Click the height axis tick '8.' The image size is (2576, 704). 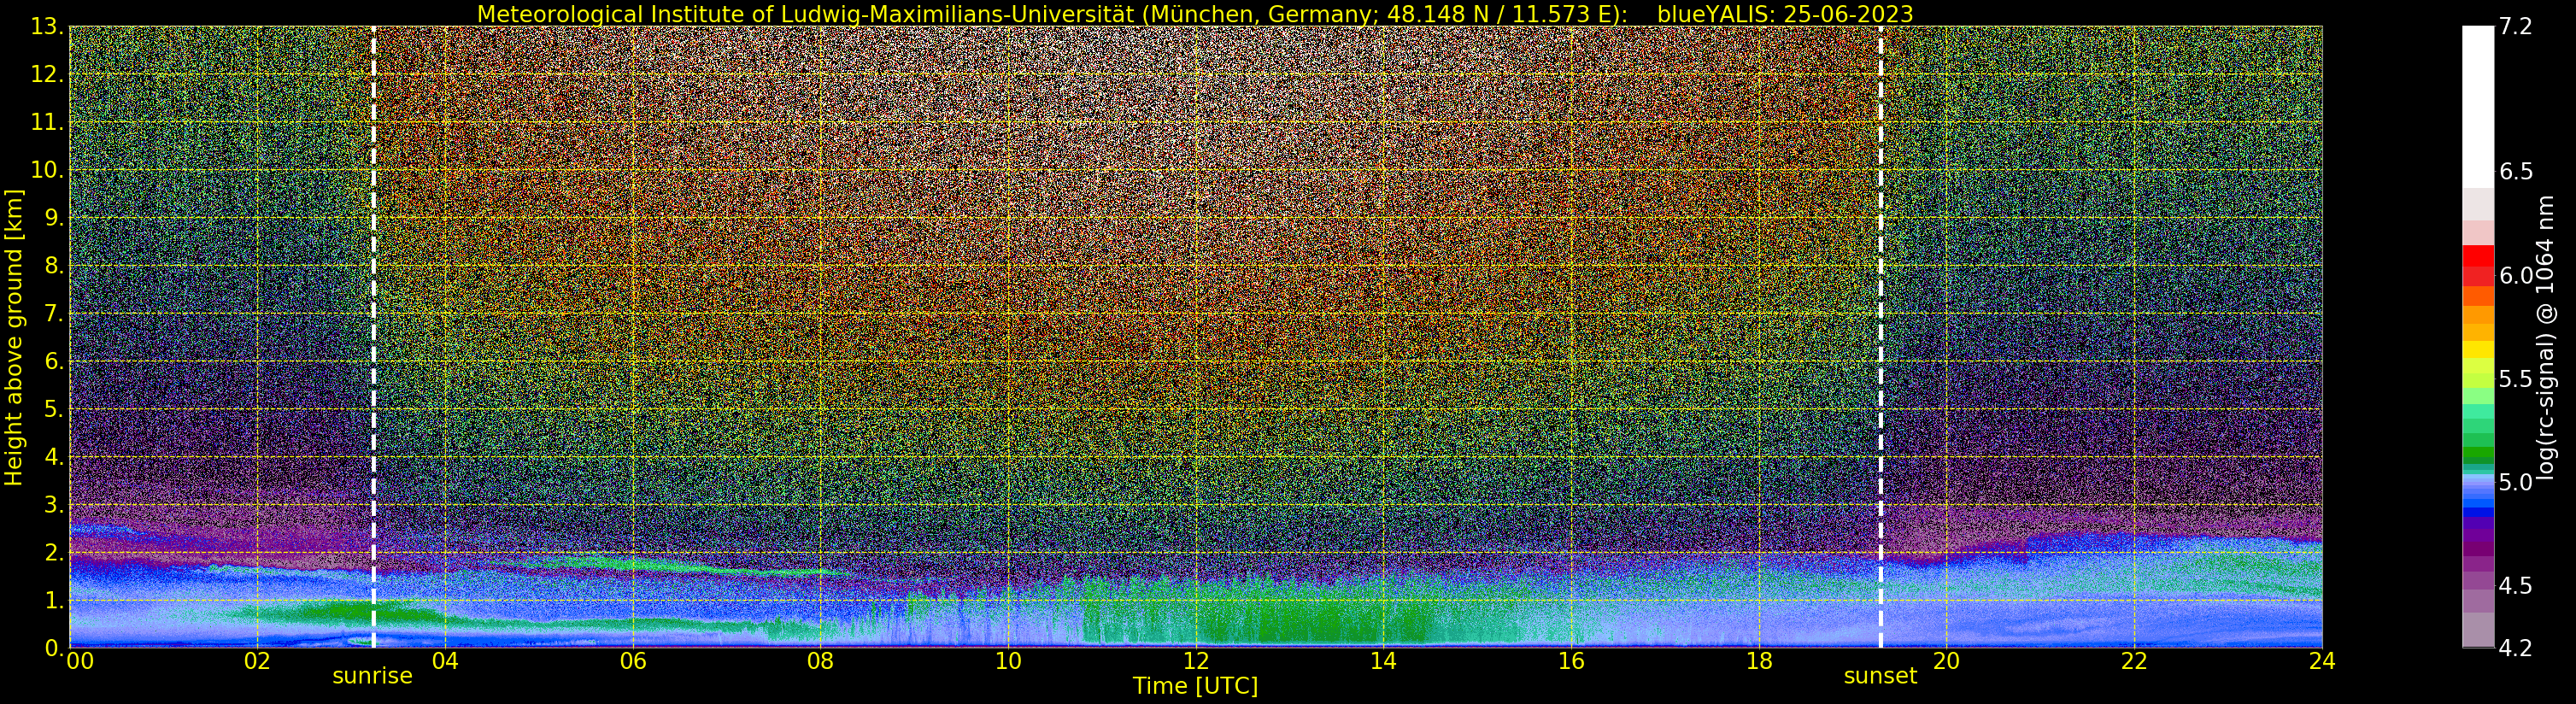point(54,266)
